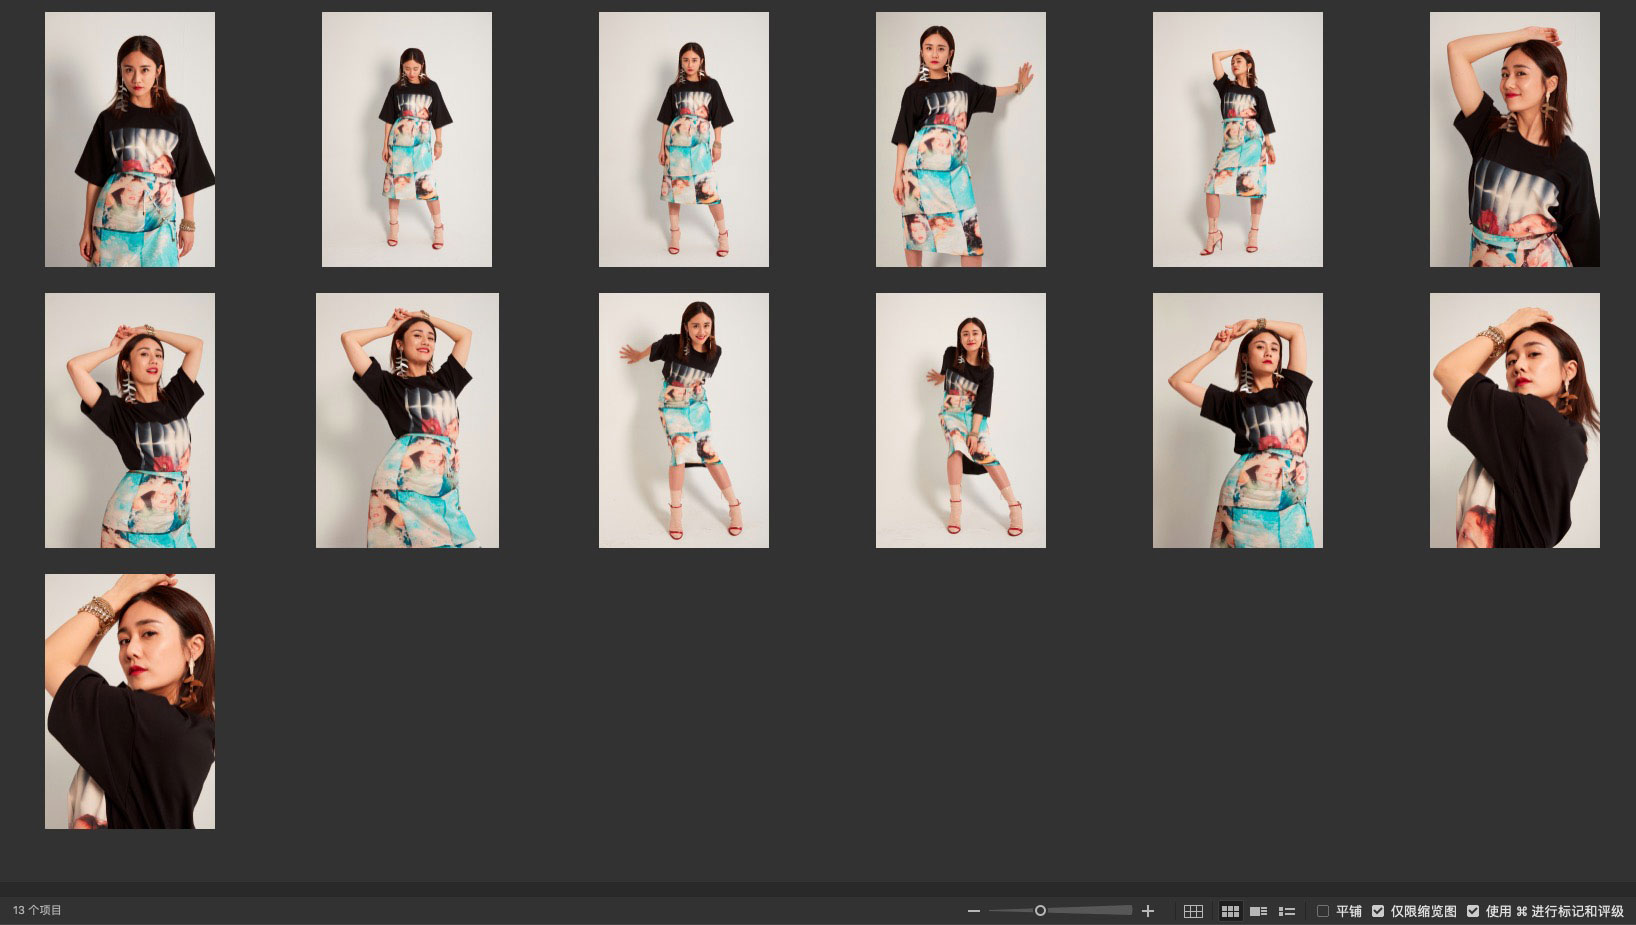Image resolution: width=1636 pixels, height=925 pixels.
Task: Select last thumbnail in the top row
Action: [1514, 140]
